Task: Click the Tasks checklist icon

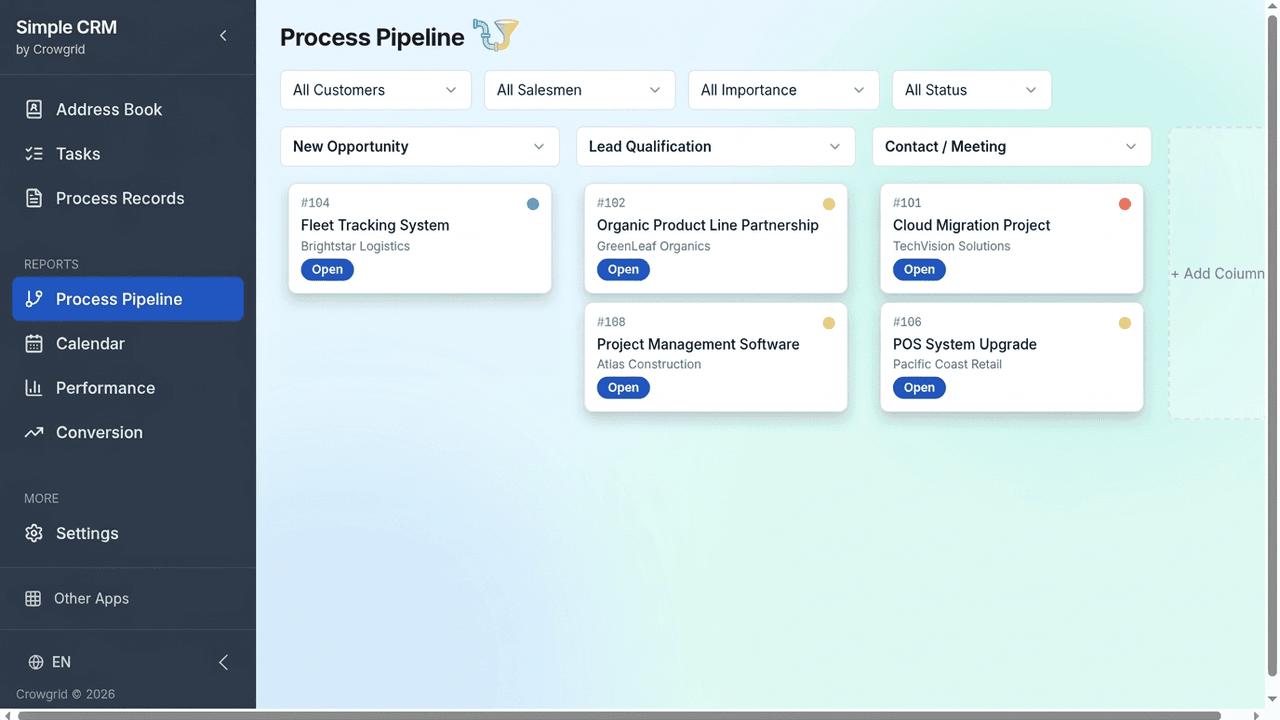Action: (x=34, y=154)
